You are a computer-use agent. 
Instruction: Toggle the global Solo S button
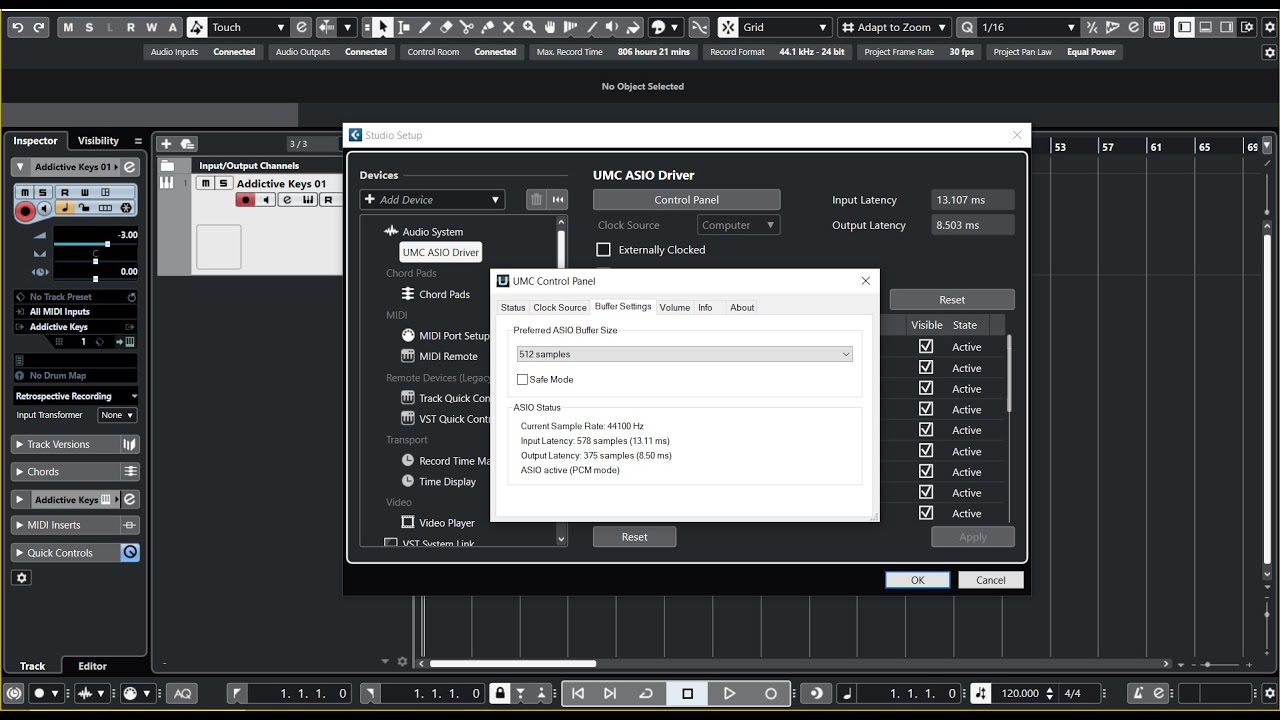click(x=89, y=27)
